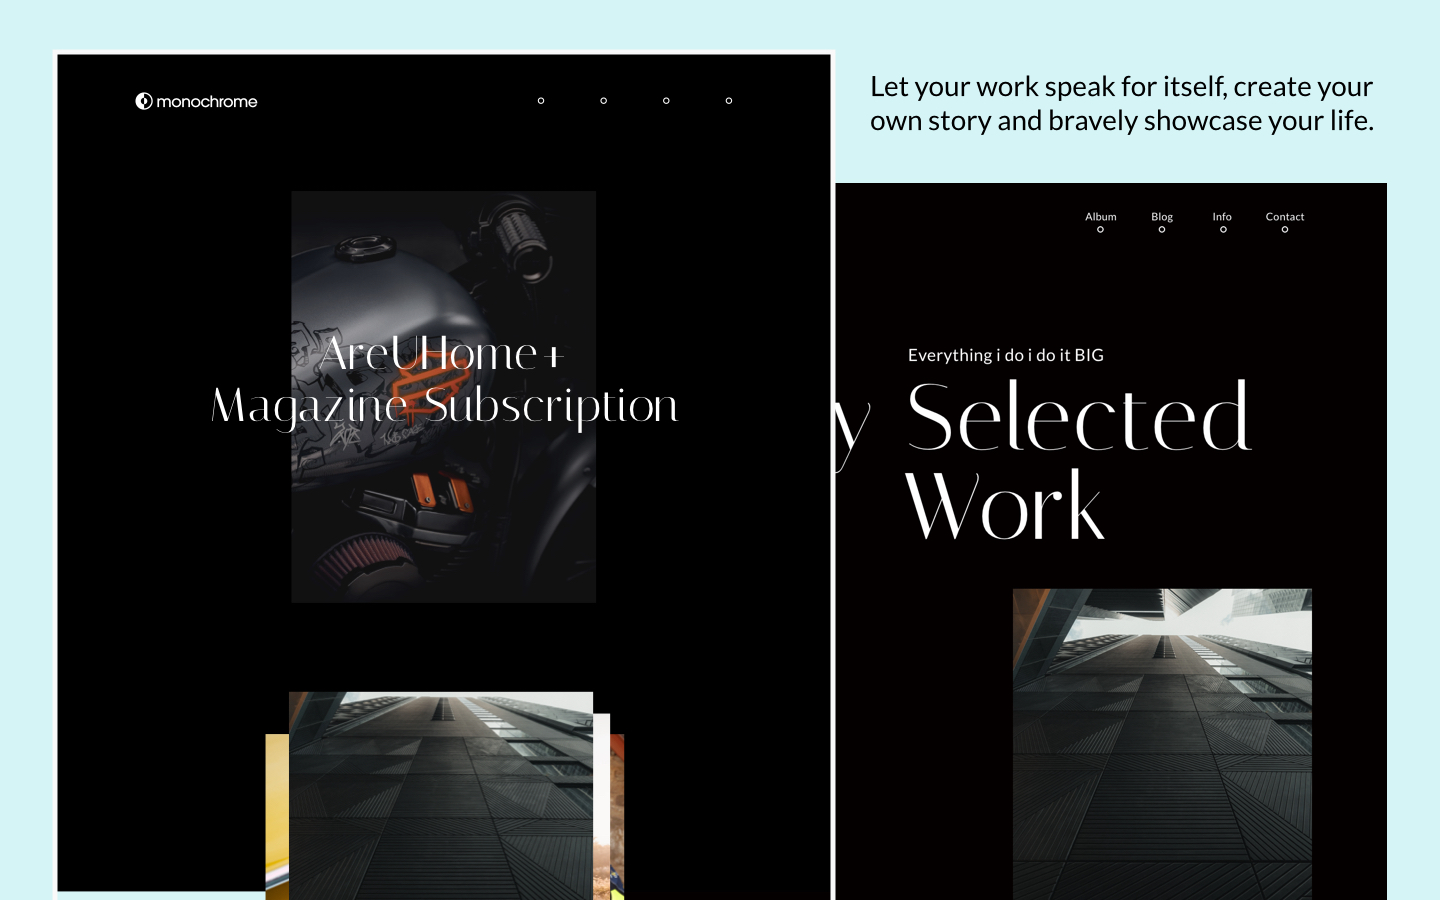Toggle the Info nav indicator dot

(1223, 230)
